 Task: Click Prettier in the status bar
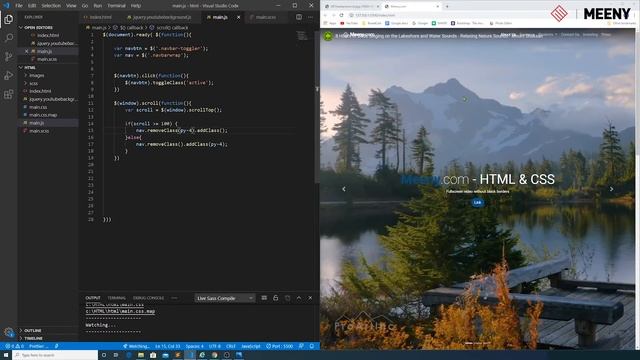[38, 346]
